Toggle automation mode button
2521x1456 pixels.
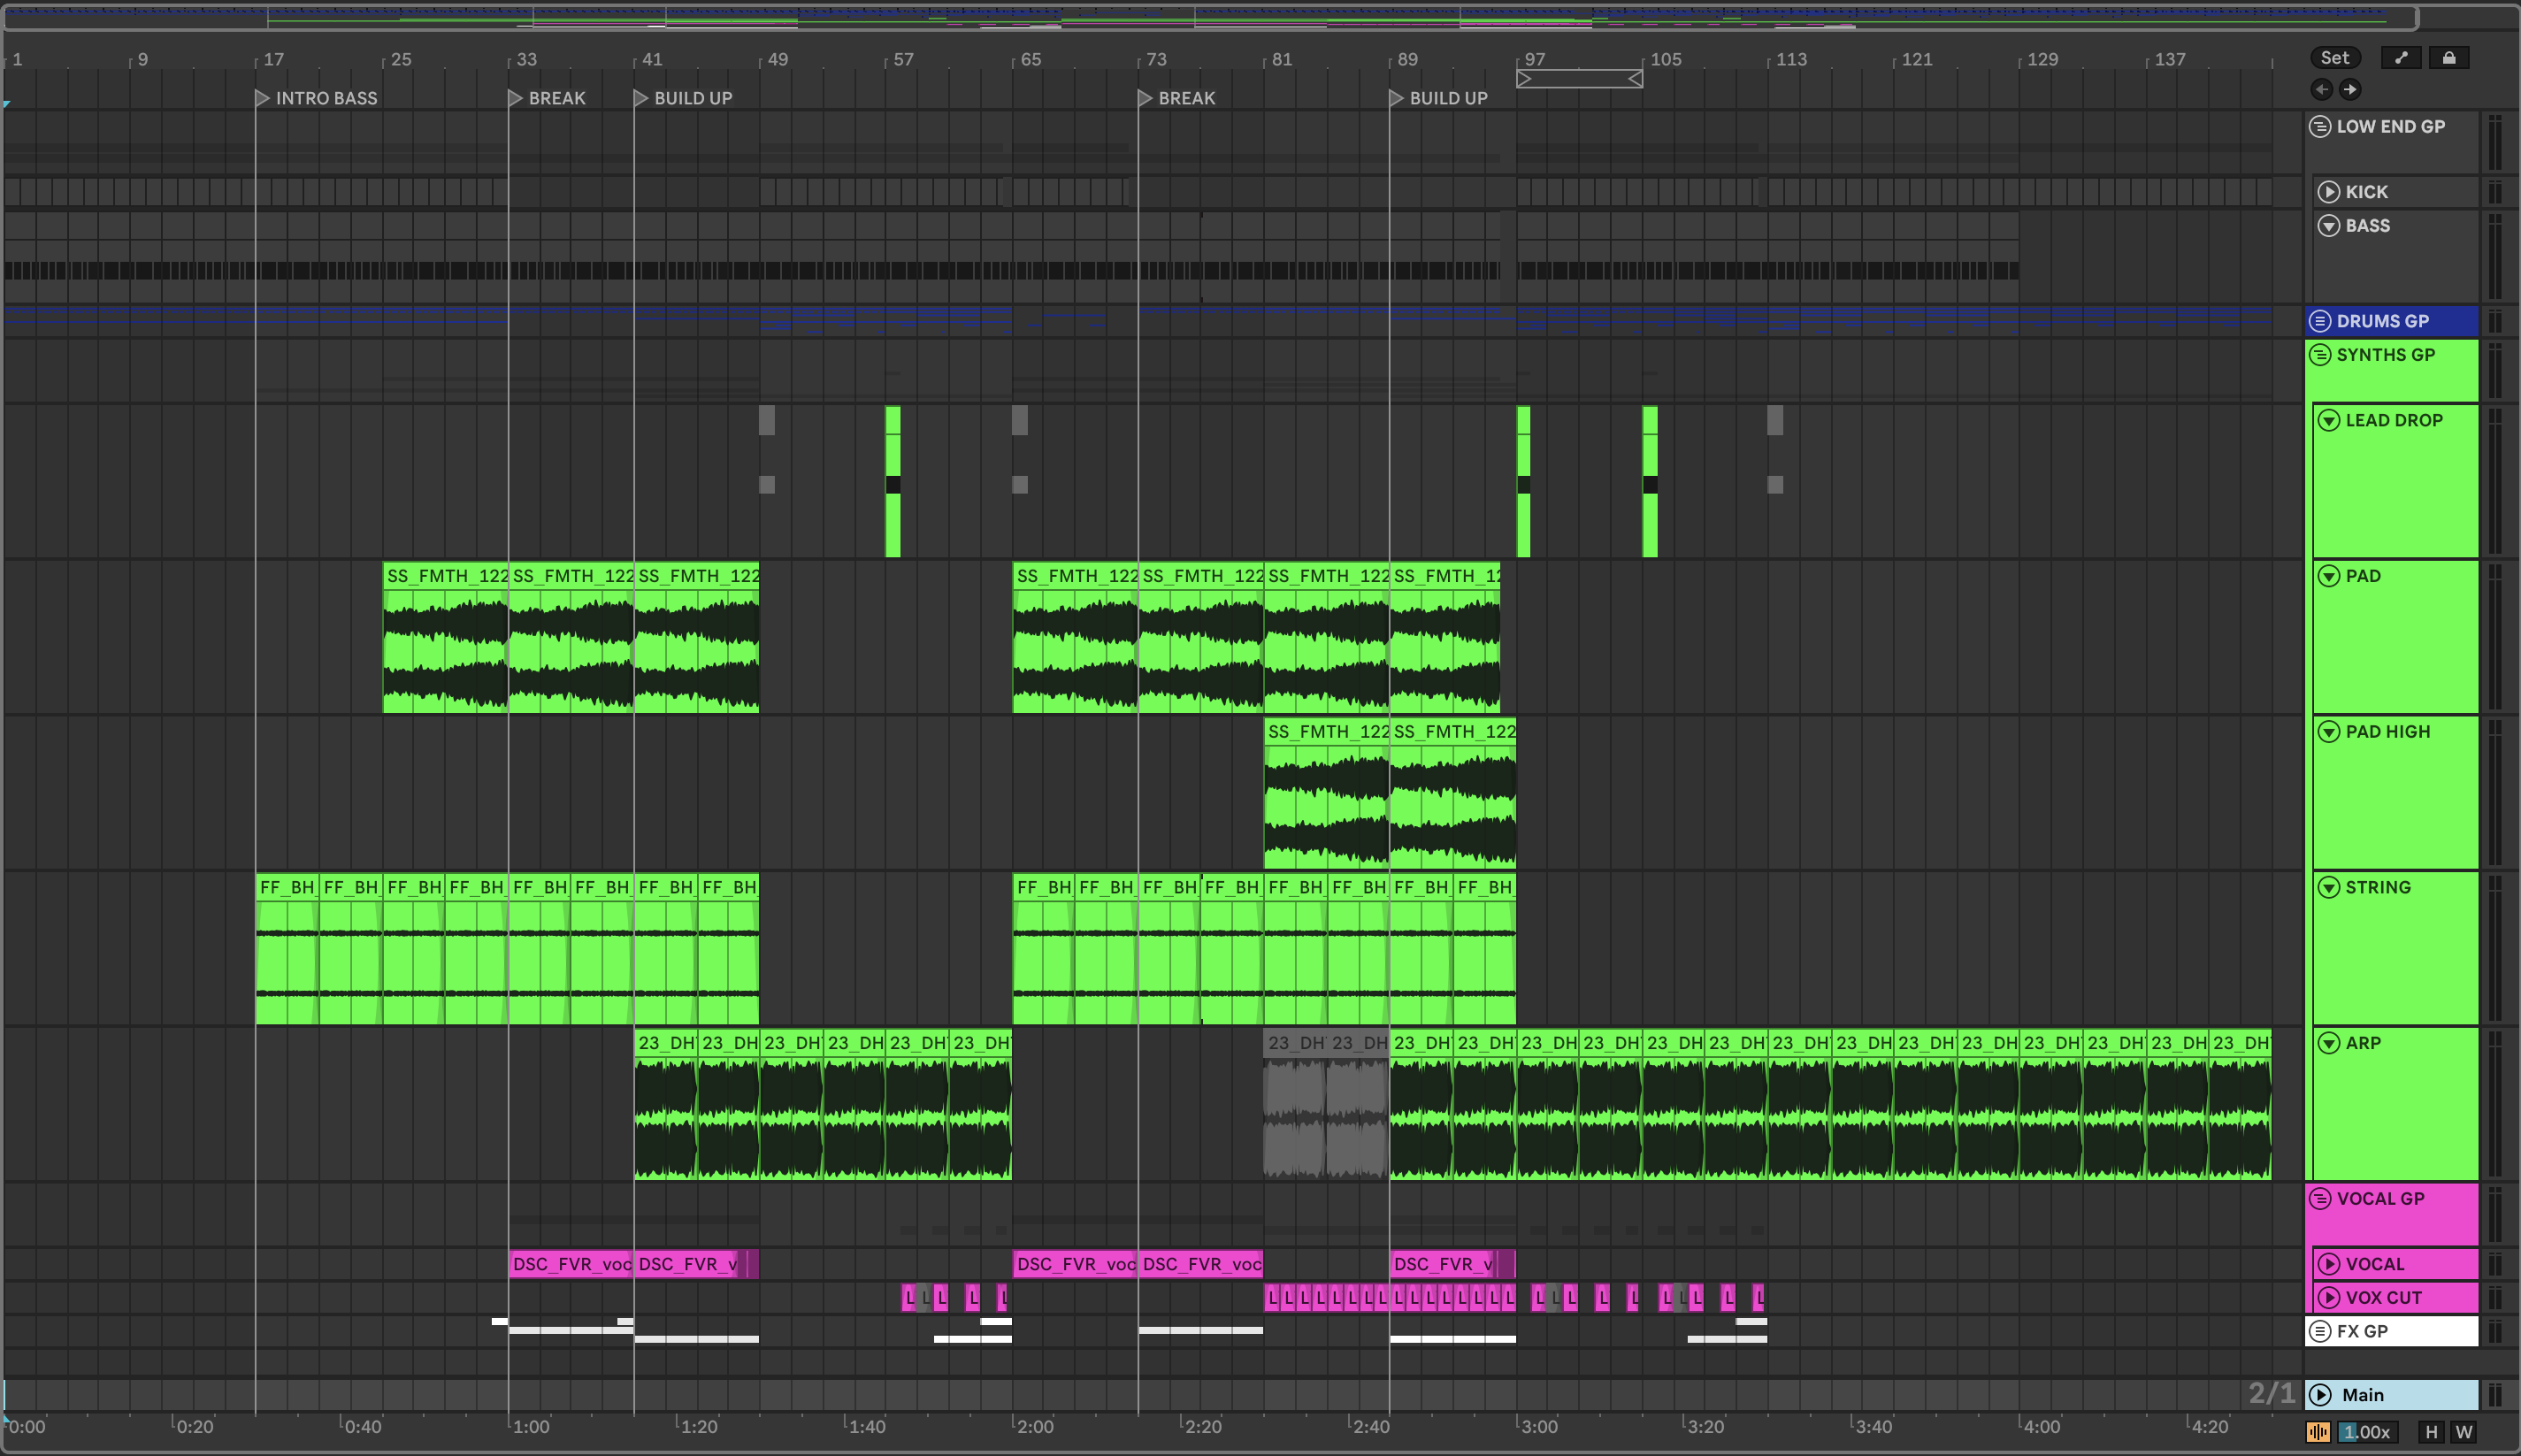(2401, 58)
